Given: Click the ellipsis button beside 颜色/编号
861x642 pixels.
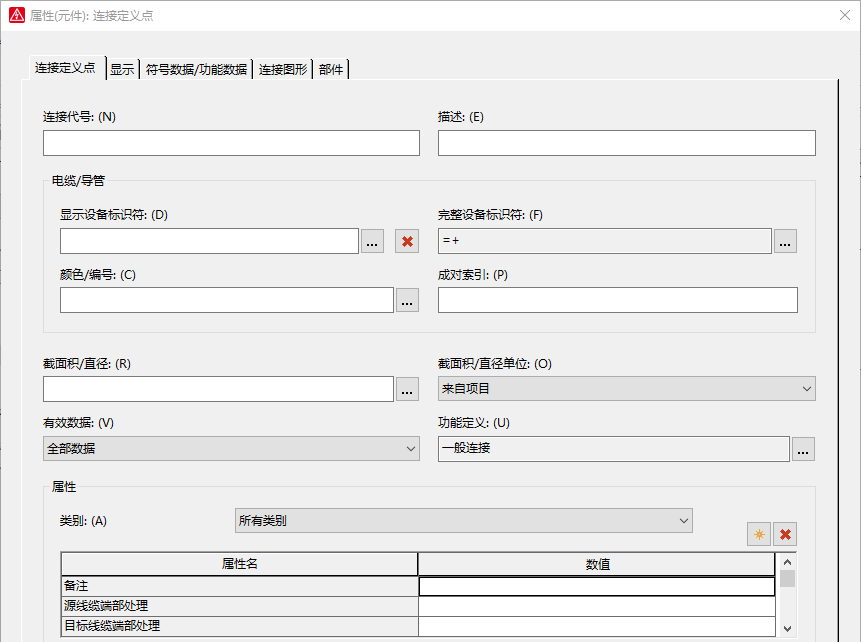Looking at the screenshot, I should click(x=407, y=300).
